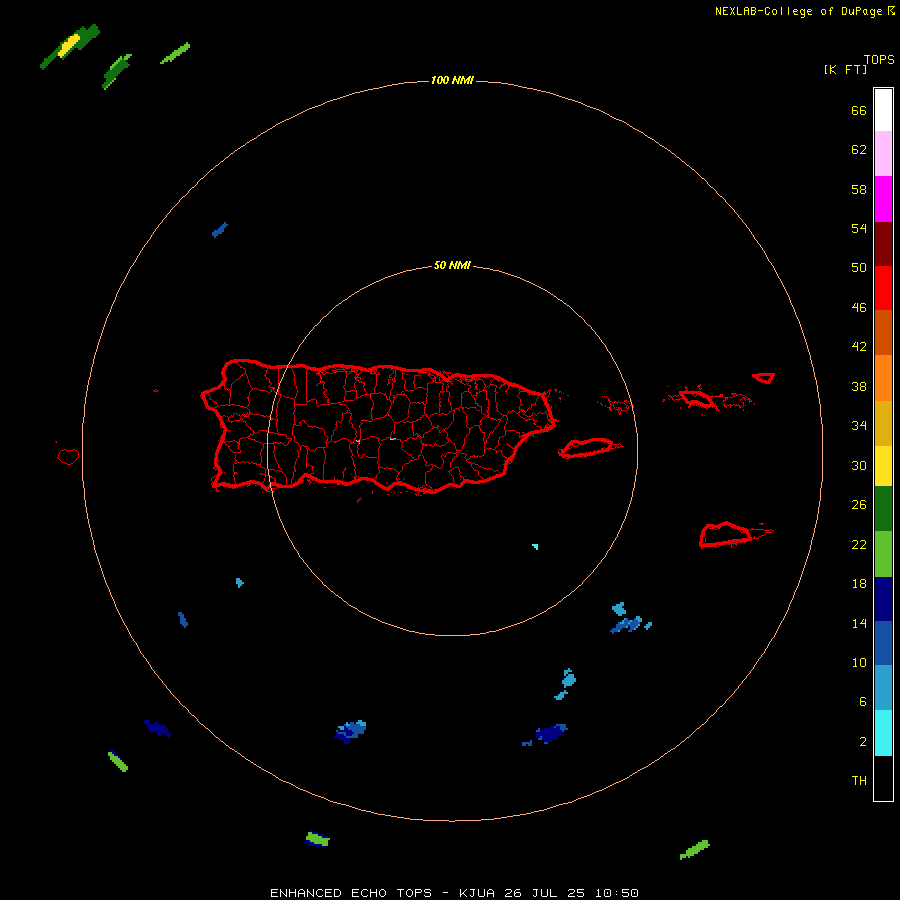Click the legend value "30"
900x900 pixels.
859,465
